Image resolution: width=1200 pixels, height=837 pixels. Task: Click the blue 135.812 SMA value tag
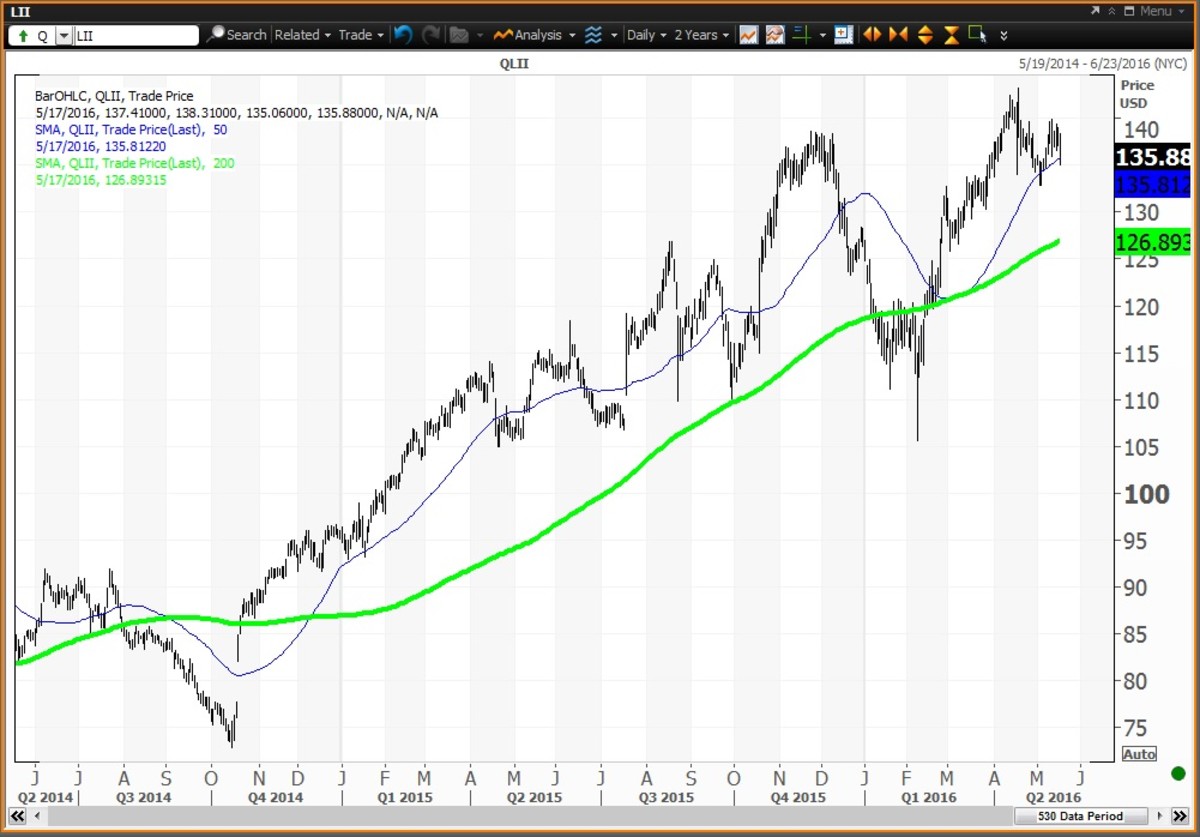coord(1152,184)
